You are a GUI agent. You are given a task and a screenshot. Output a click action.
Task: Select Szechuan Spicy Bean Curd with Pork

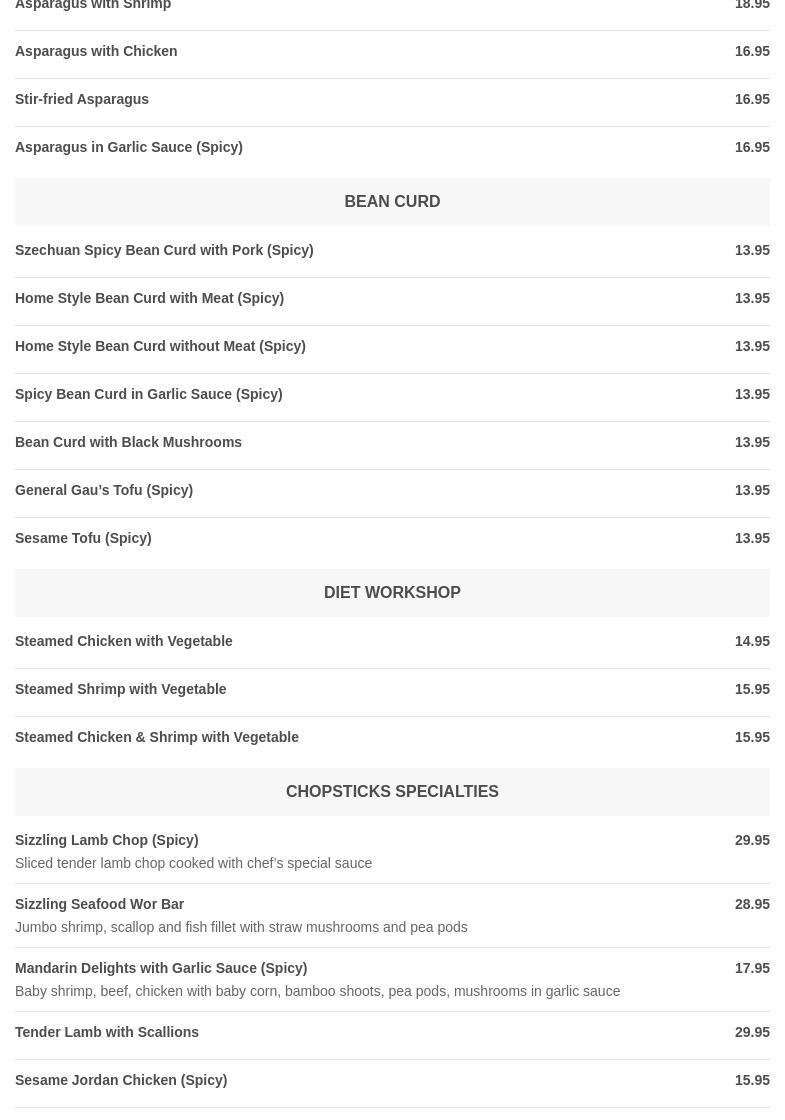point(164,250)
